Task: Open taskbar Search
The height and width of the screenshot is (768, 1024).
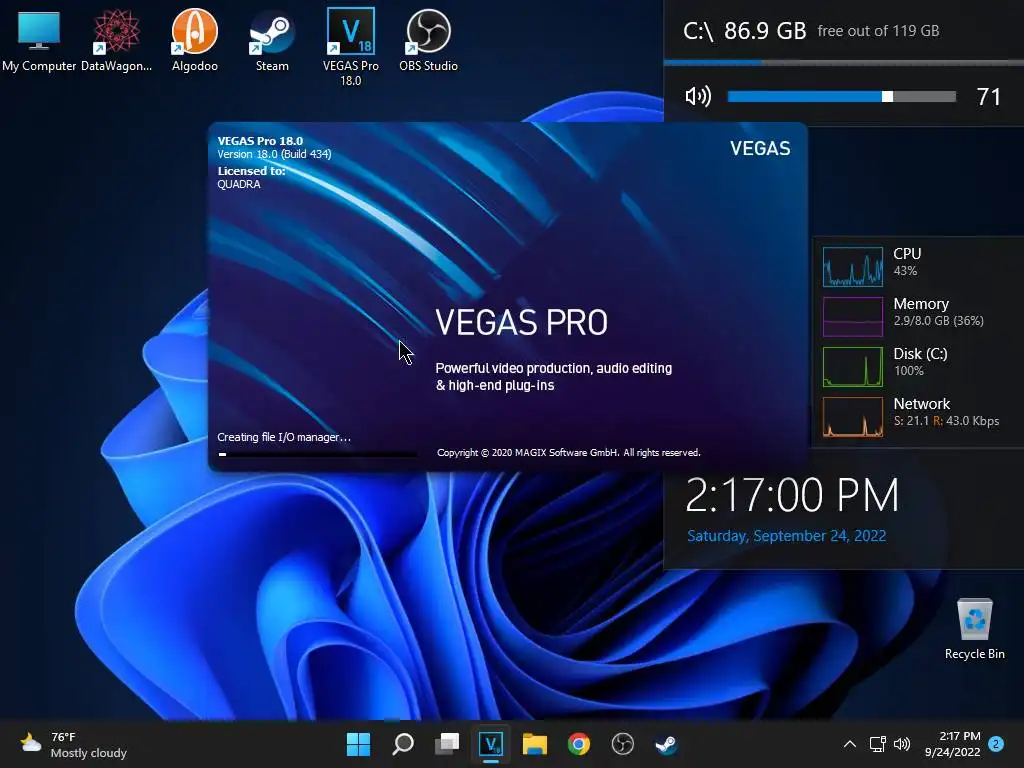Action: point(403,744)
